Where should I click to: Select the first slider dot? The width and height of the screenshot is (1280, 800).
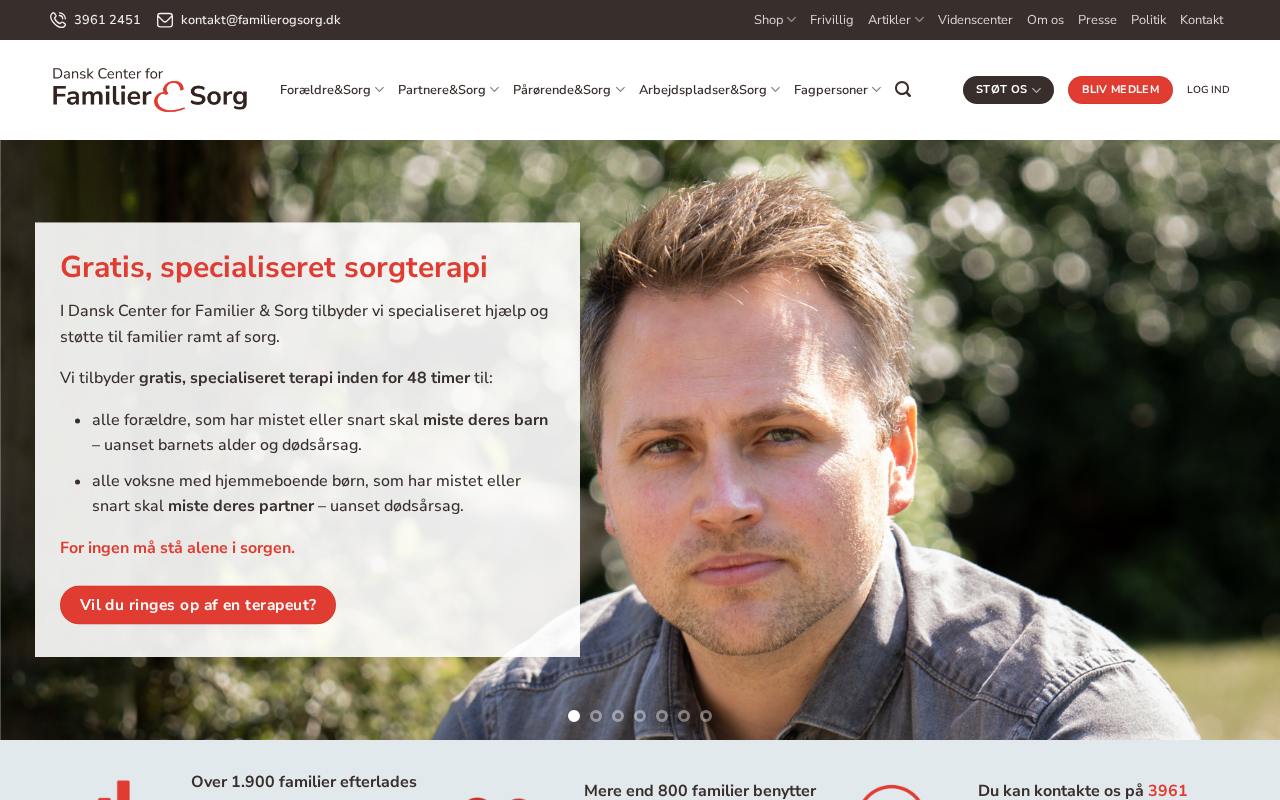pyautogui.click(x=574, y=716)
